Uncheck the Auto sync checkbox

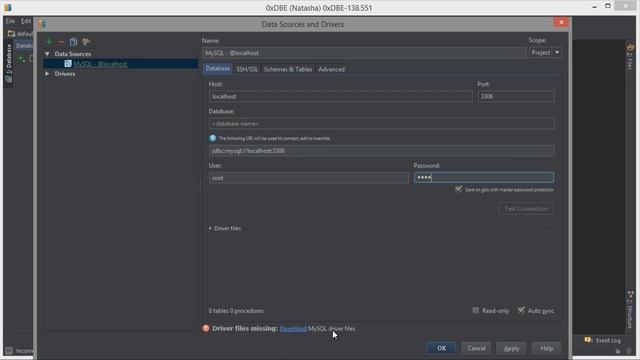(521, 310)
